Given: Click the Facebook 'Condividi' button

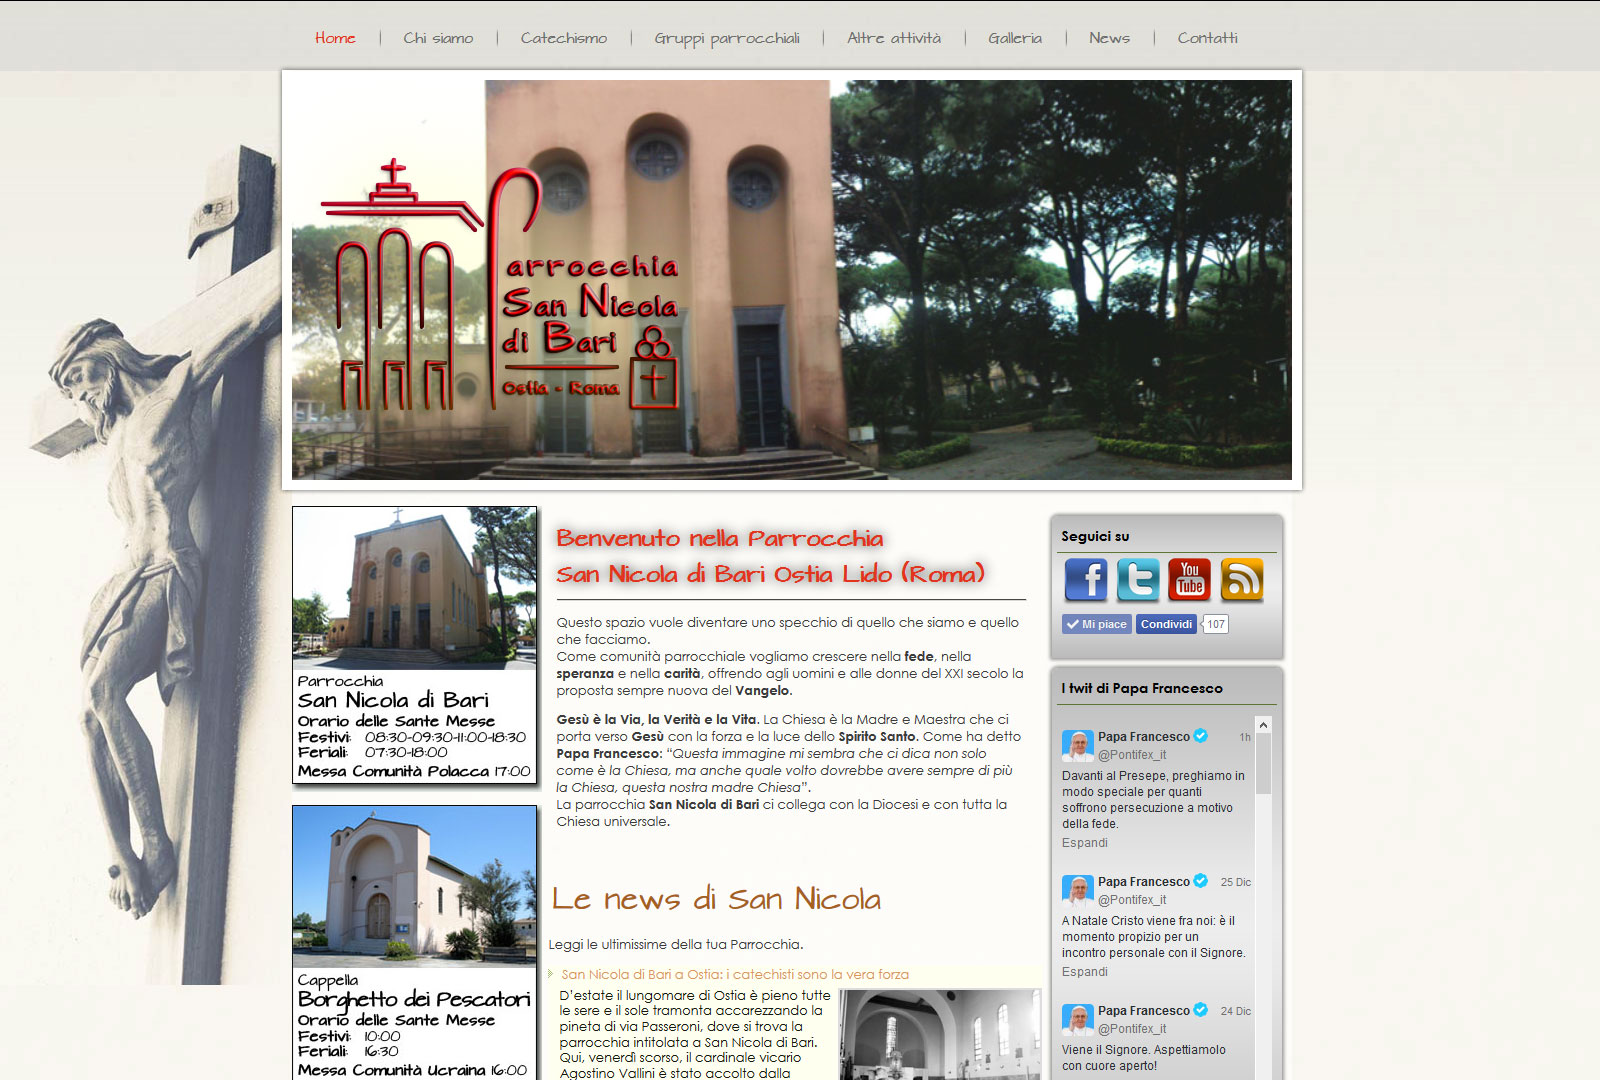Looking at the screenshot, I should pos(1166,624).
